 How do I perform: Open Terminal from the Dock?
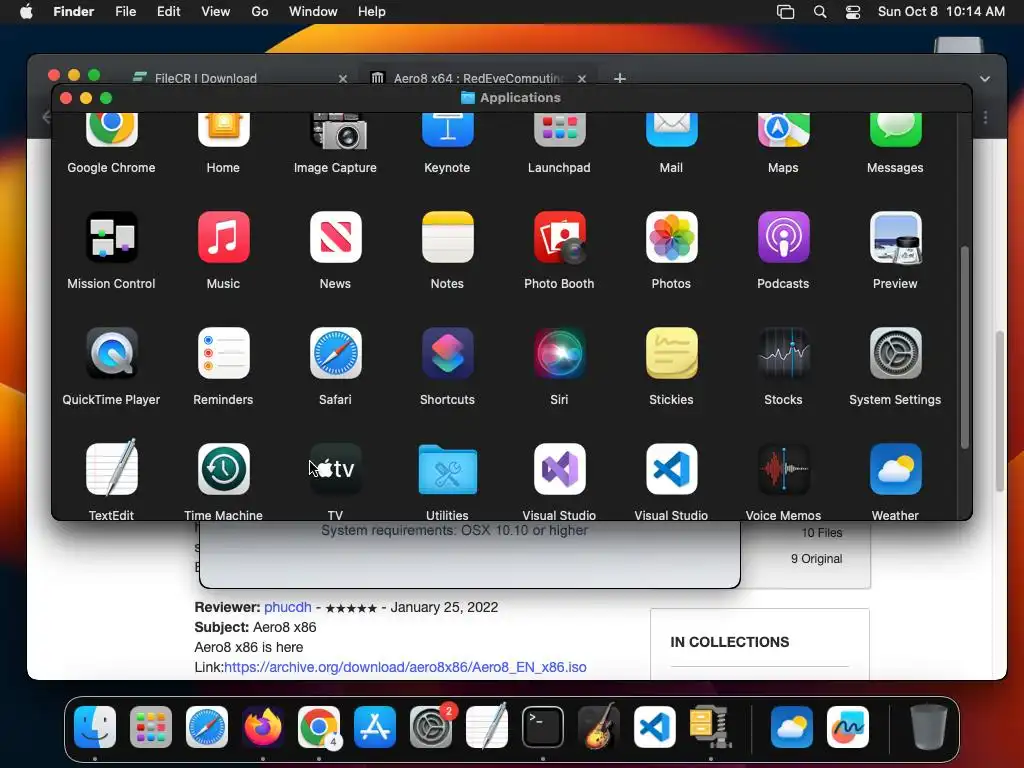pyautogui.click(x=543, y=726)
